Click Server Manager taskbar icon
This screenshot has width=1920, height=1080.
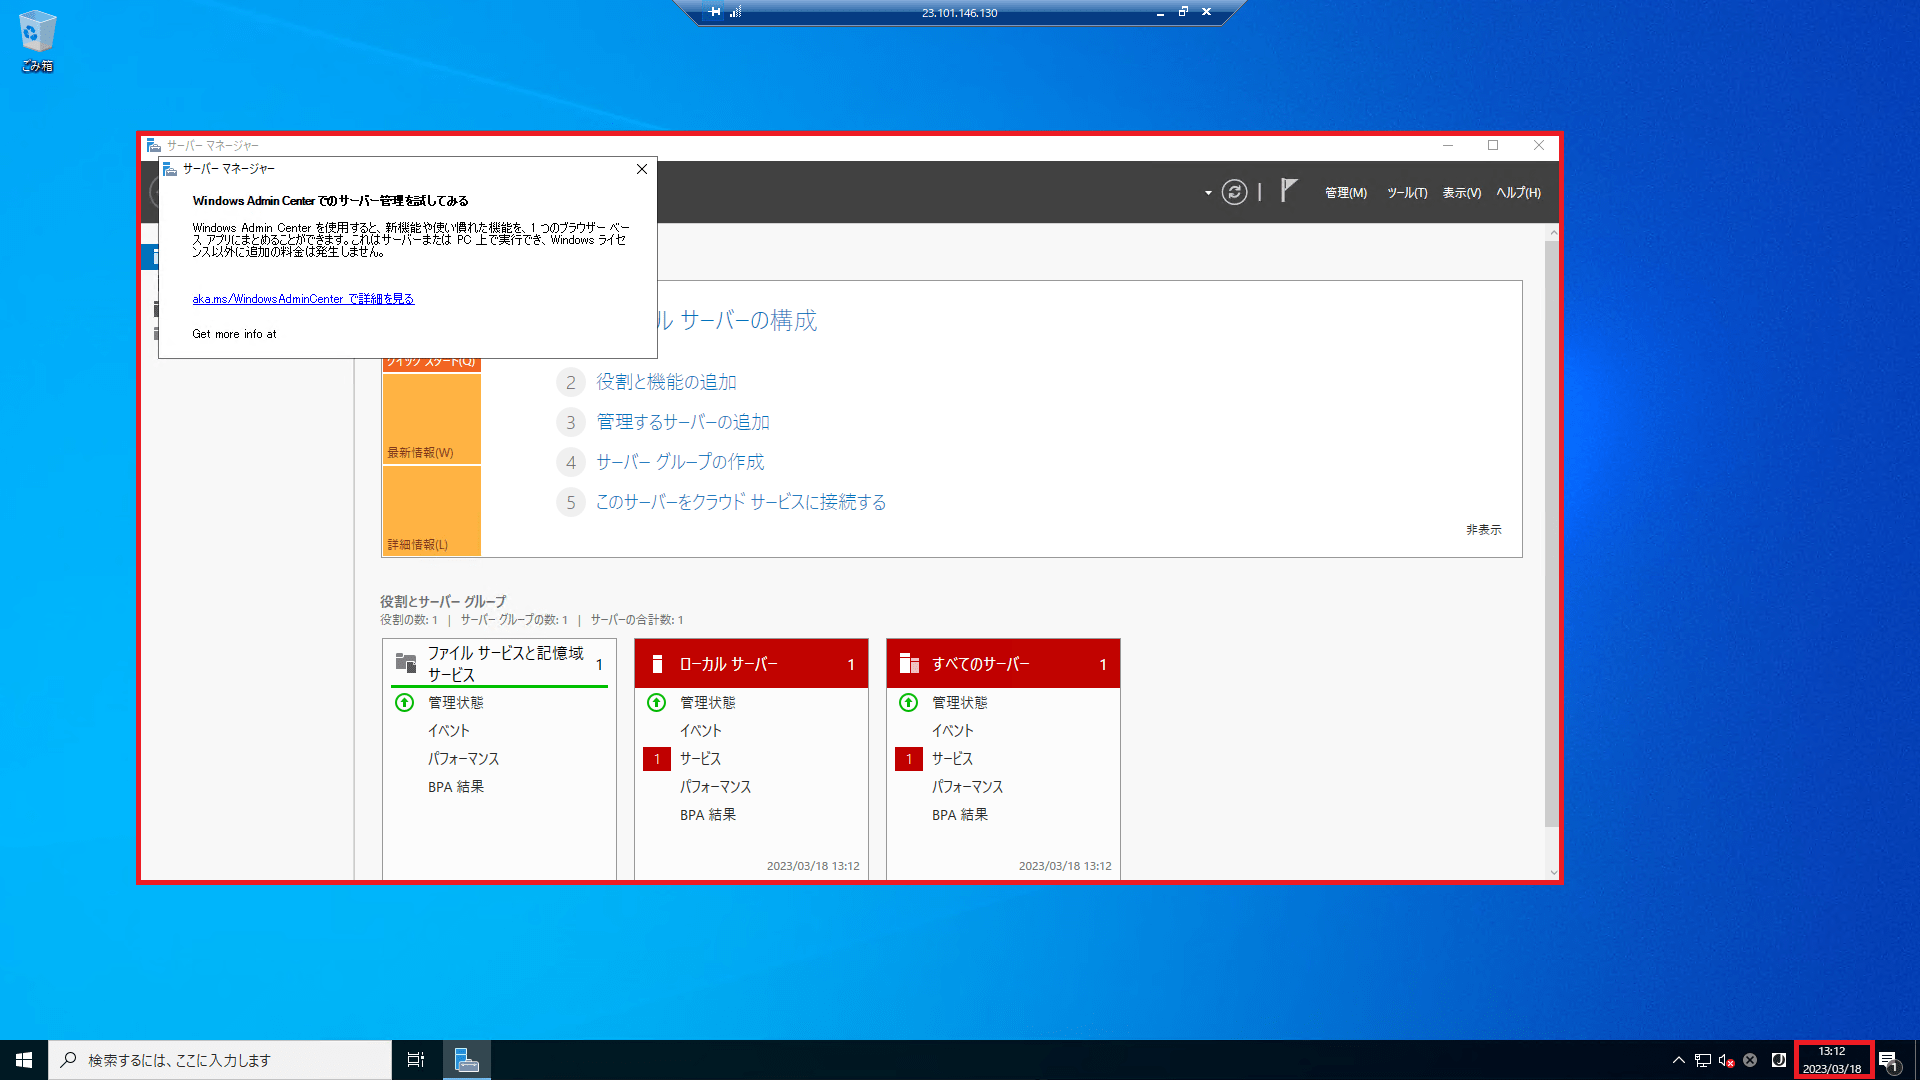coord(466,1060)
